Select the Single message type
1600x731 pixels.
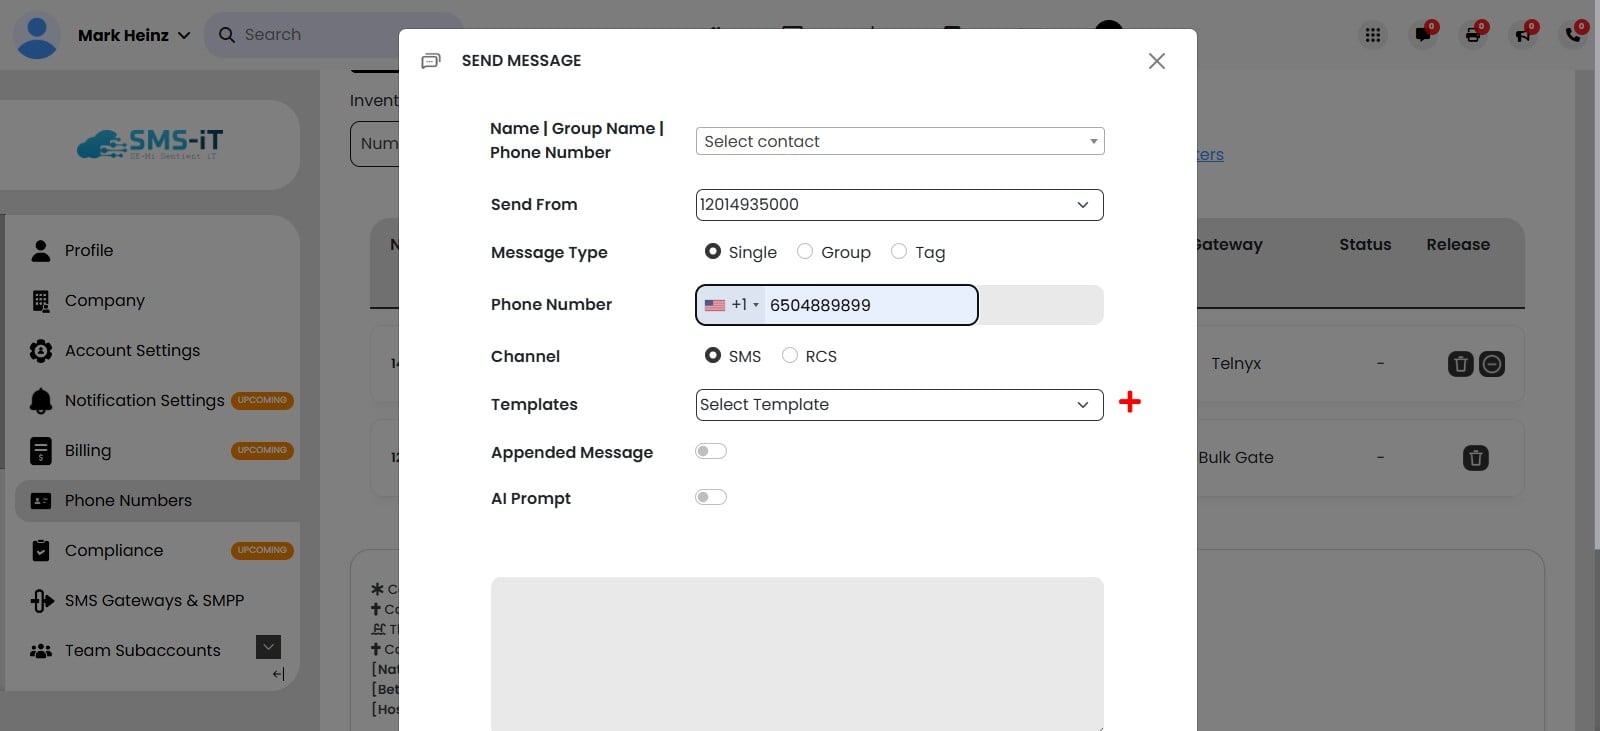pos(713,251)
